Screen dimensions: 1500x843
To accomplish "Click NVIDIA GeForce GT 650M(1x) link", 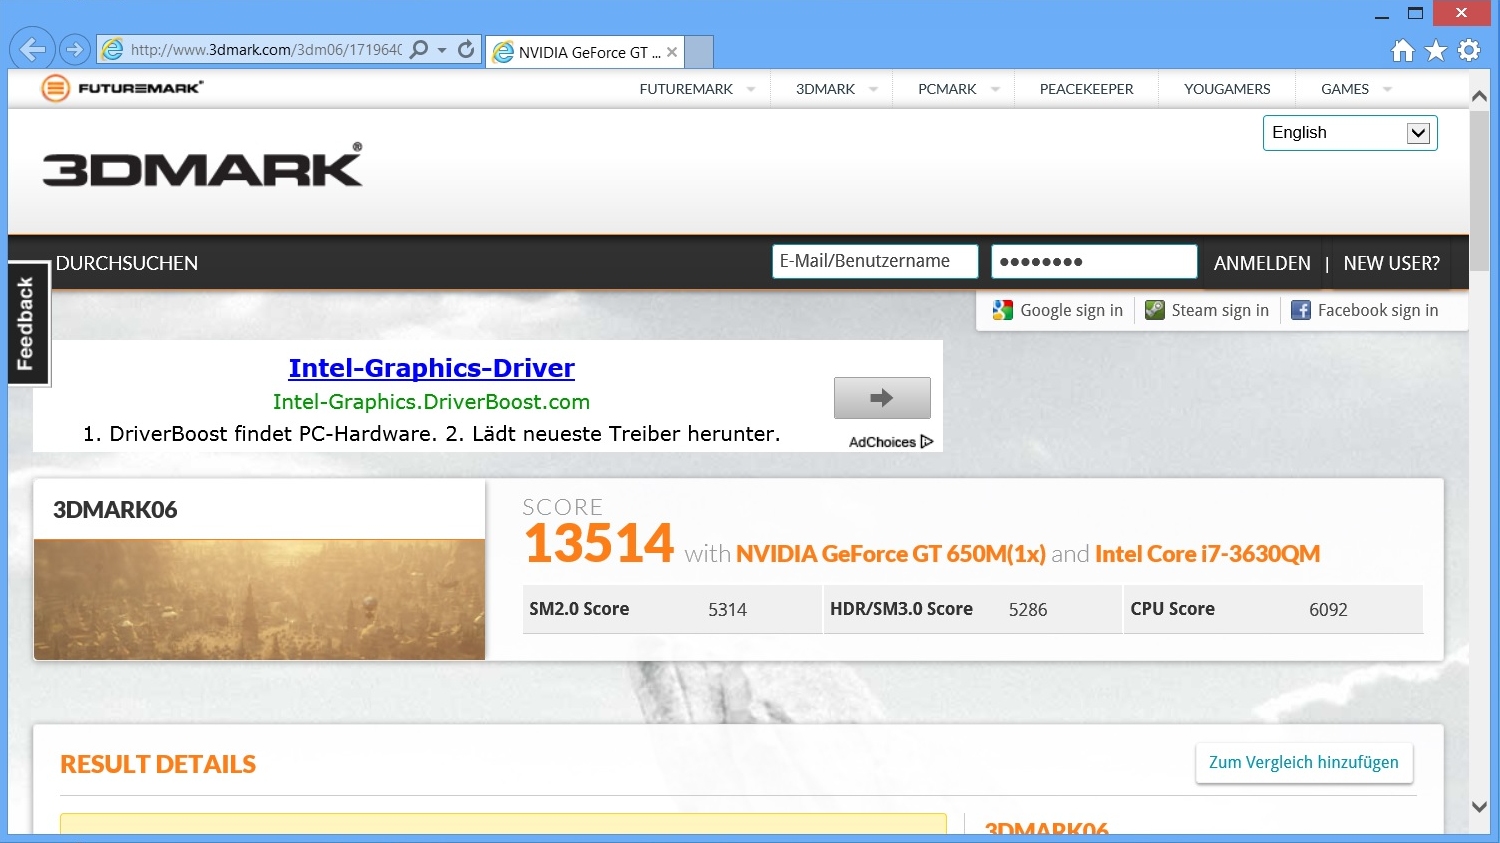I will 891,554.
